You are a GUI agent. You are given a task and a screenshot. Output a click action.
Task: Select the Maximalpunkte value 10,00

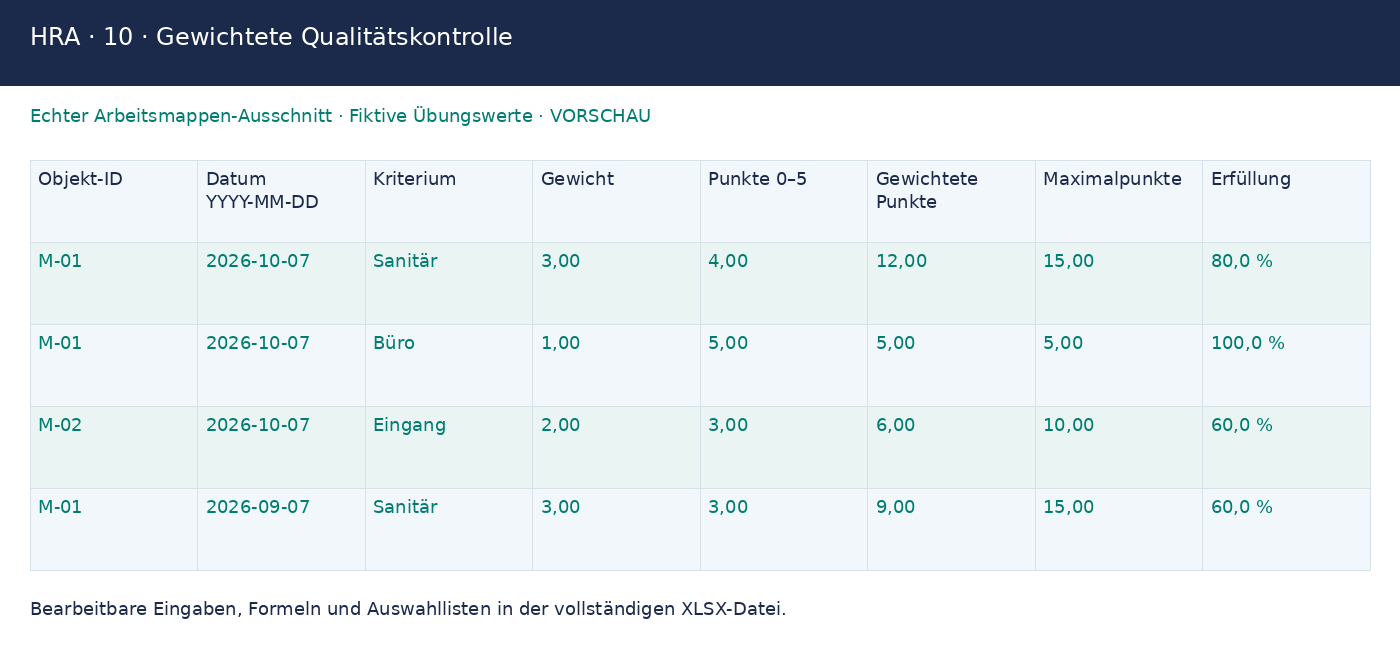pos(1119,447)
